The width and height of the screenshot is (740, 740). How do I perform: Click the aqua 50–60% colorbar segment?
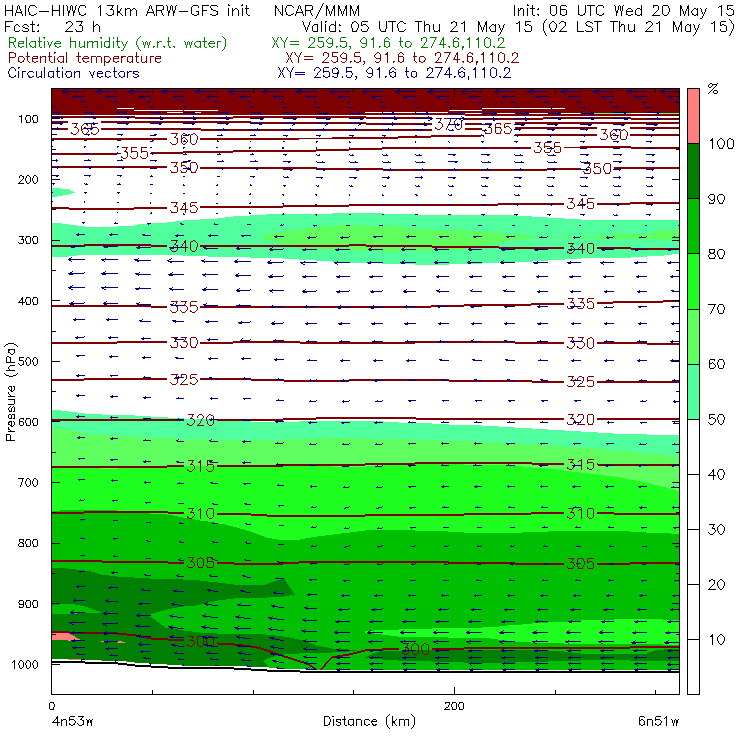click(693, 392)
